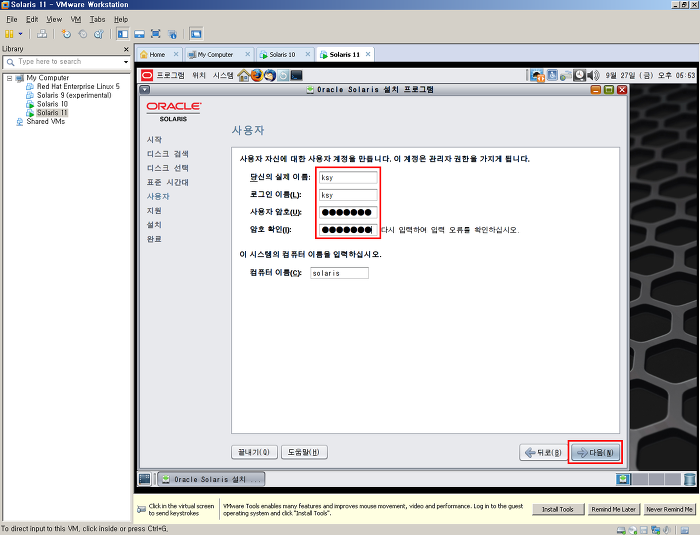Click the trash icon in bottom panel
Image resolution: width=700 pixels, height=535 pixels.
pyautogui.click(x=689, y=479)
